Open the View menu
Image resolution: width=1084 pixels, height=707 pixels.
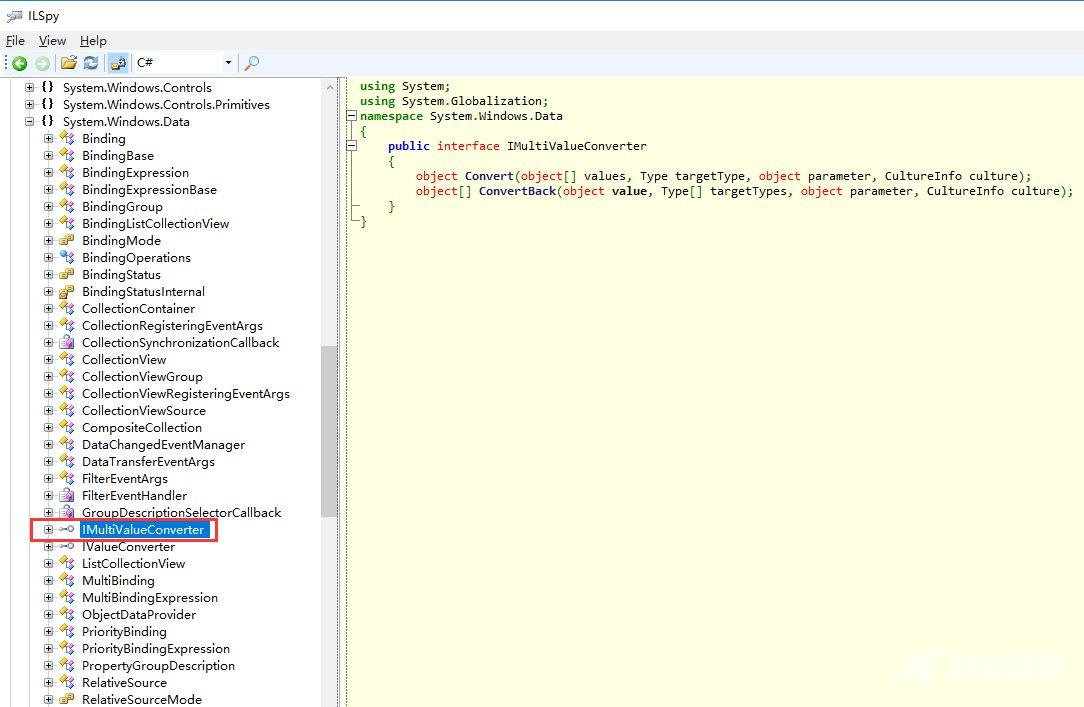click(52, 41)
